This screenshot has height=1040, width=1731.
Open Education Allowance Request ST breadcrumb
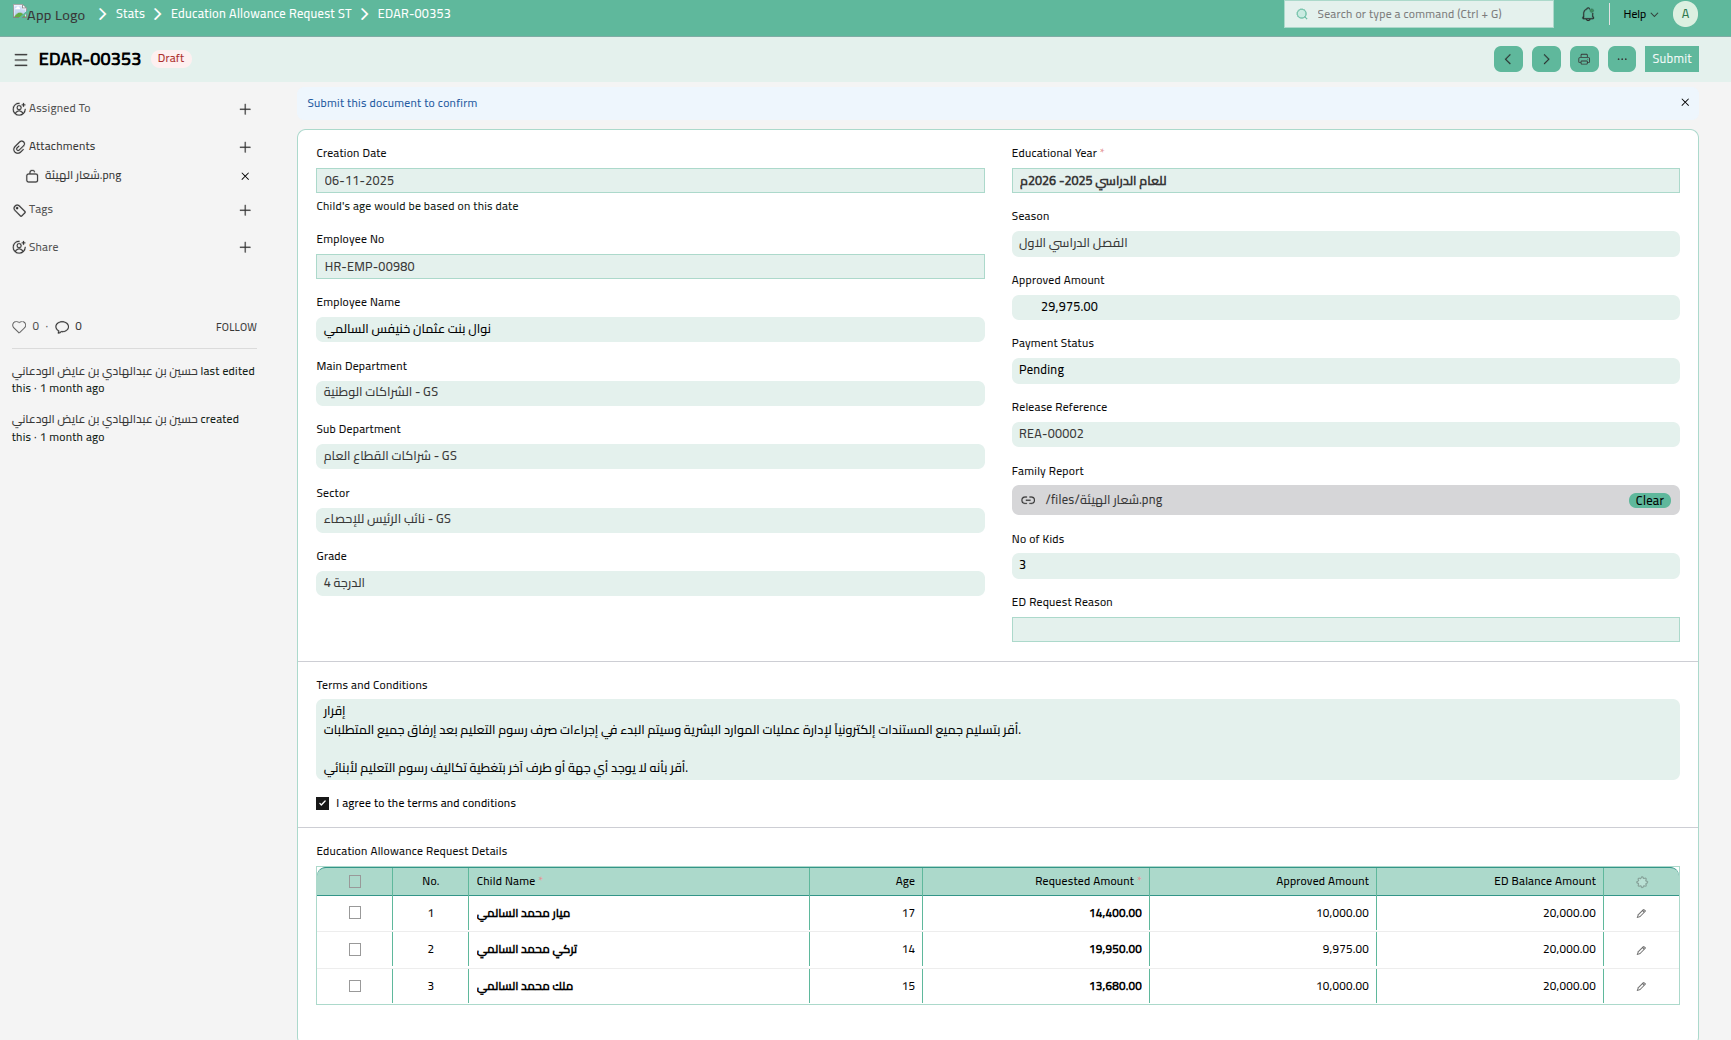261,14
